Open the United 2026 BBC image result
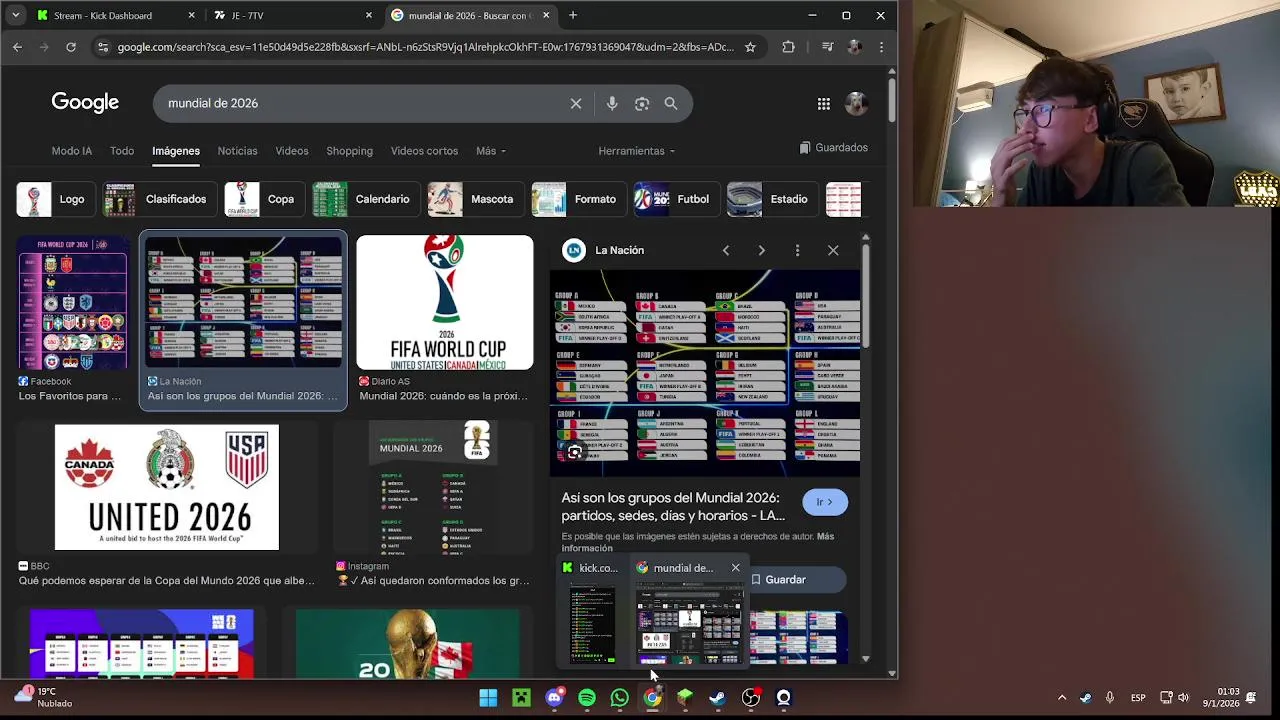 (167, 487)
